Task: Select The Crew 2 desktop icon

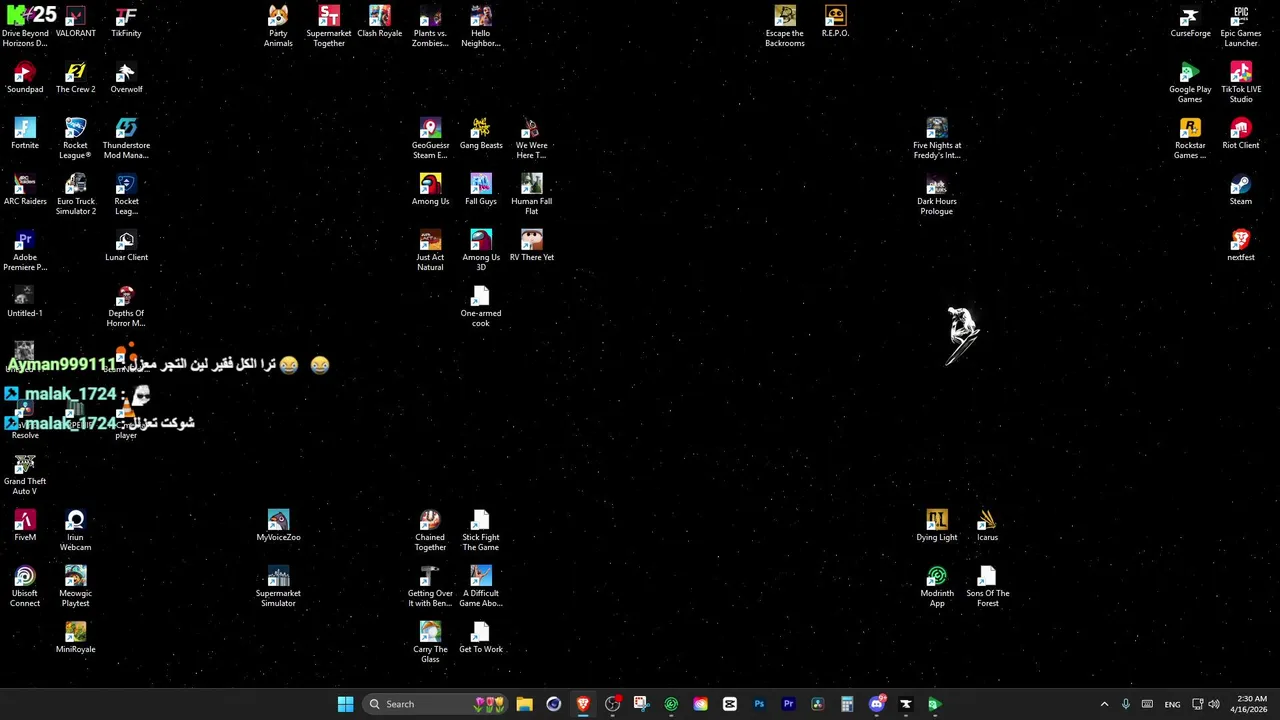Action: point(75,78)
